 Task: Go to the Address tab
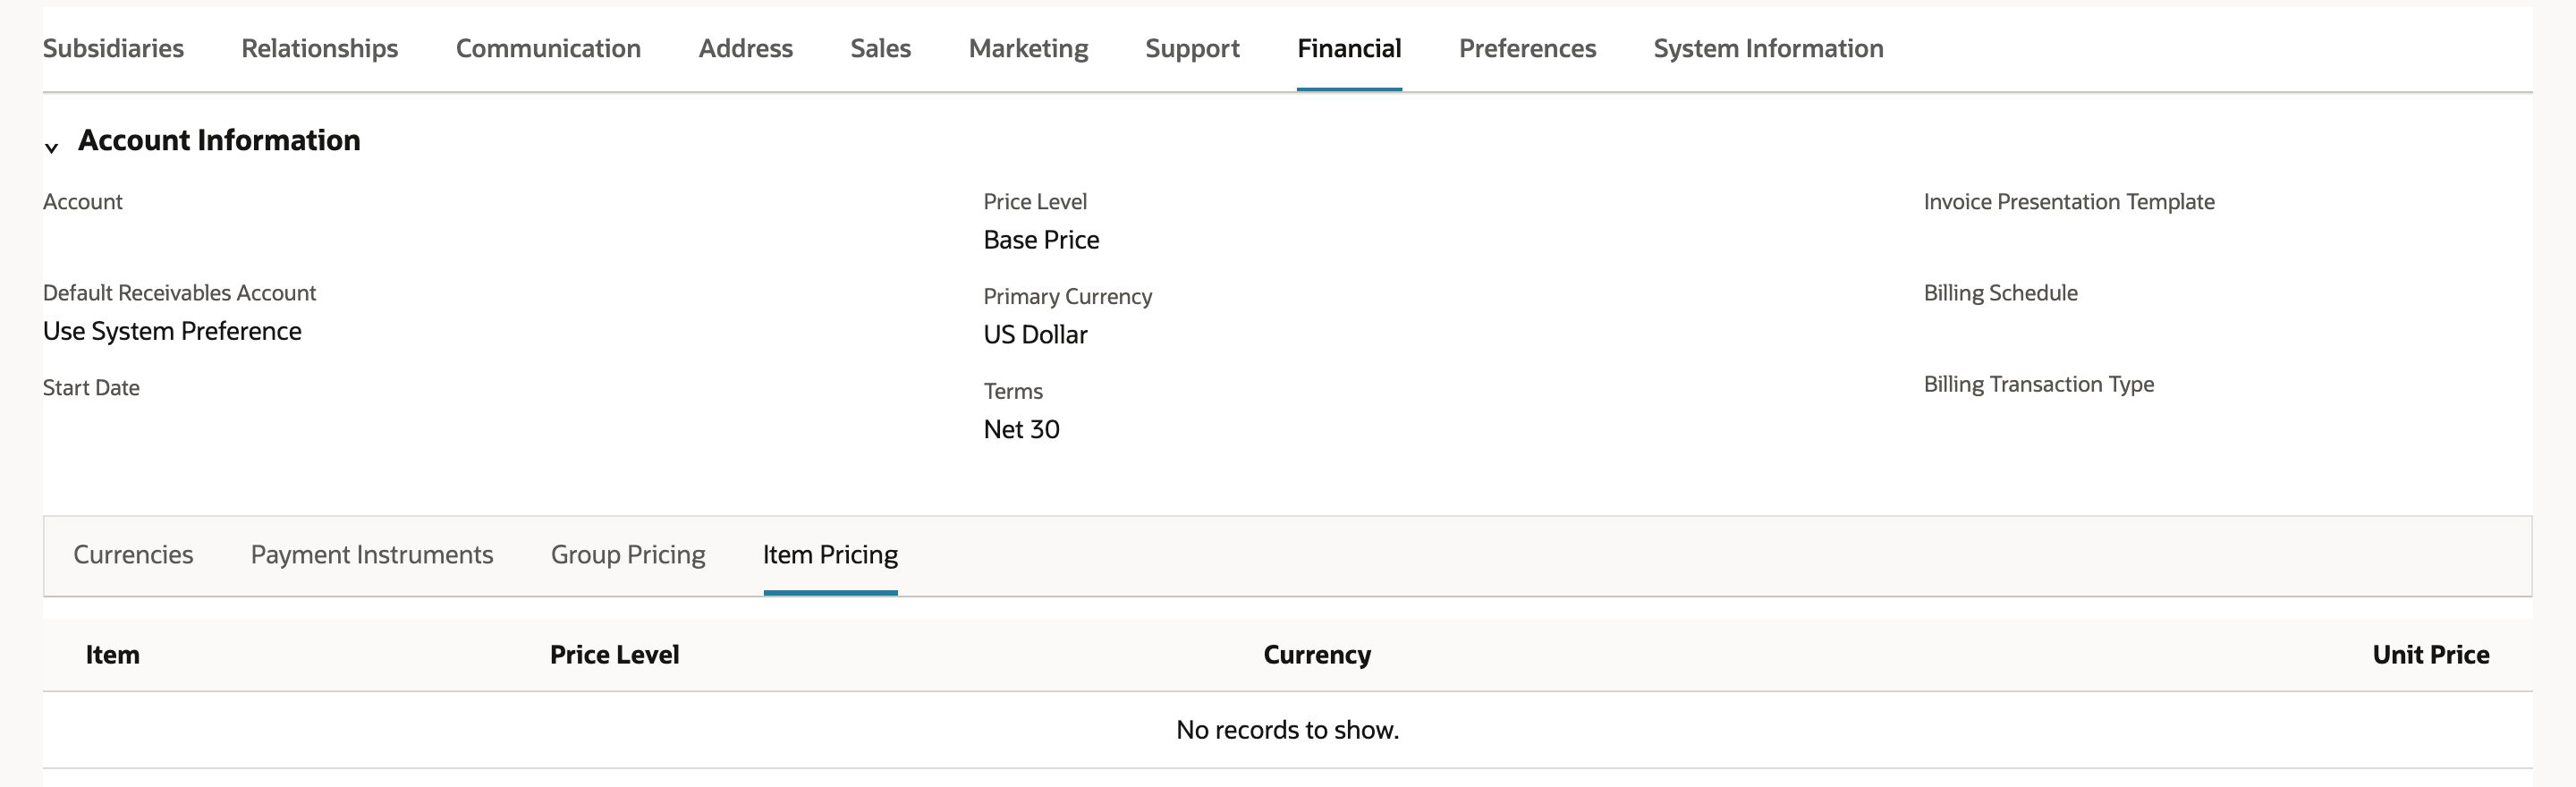[x=746, y=48]
